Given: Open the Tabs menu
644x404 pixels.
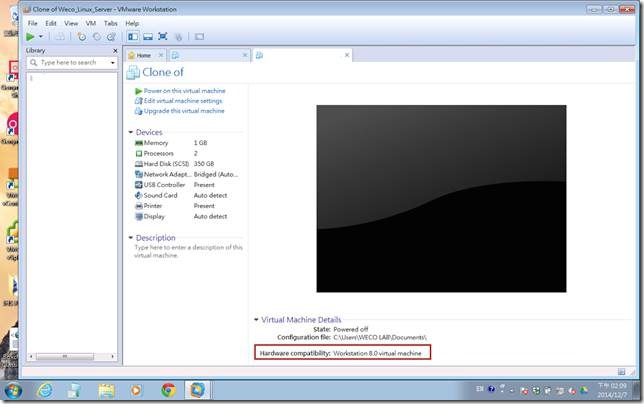Looking at the screenshot, I should click(110, 23).
